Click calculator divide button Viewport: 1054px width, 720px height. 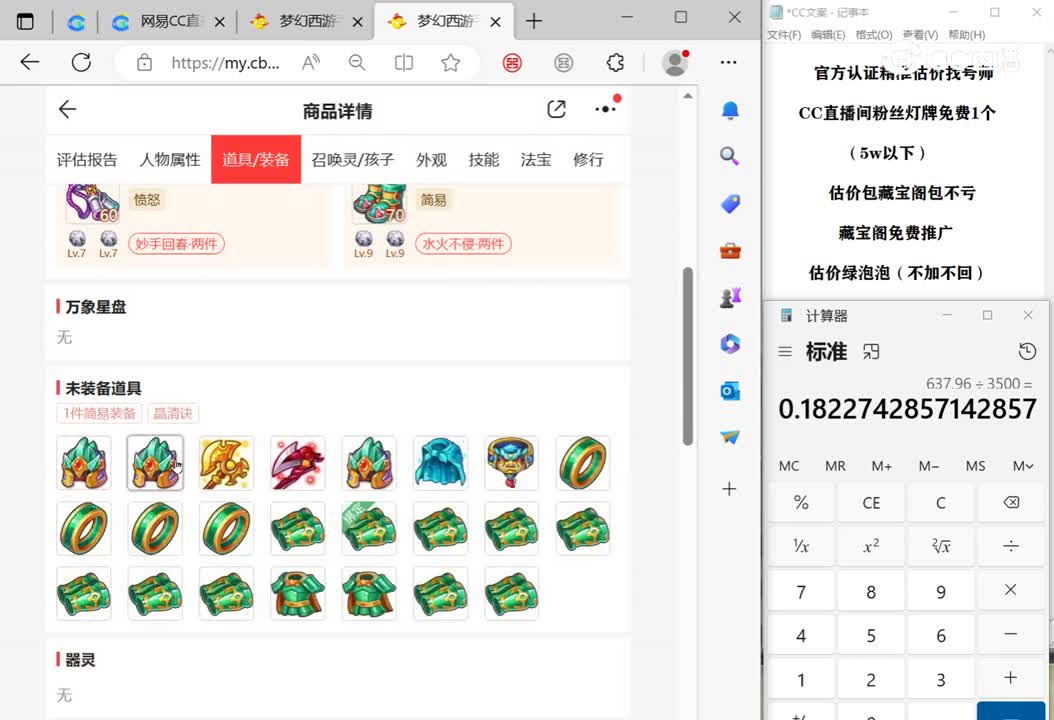pyautogui.click(x=1011, y=547)
